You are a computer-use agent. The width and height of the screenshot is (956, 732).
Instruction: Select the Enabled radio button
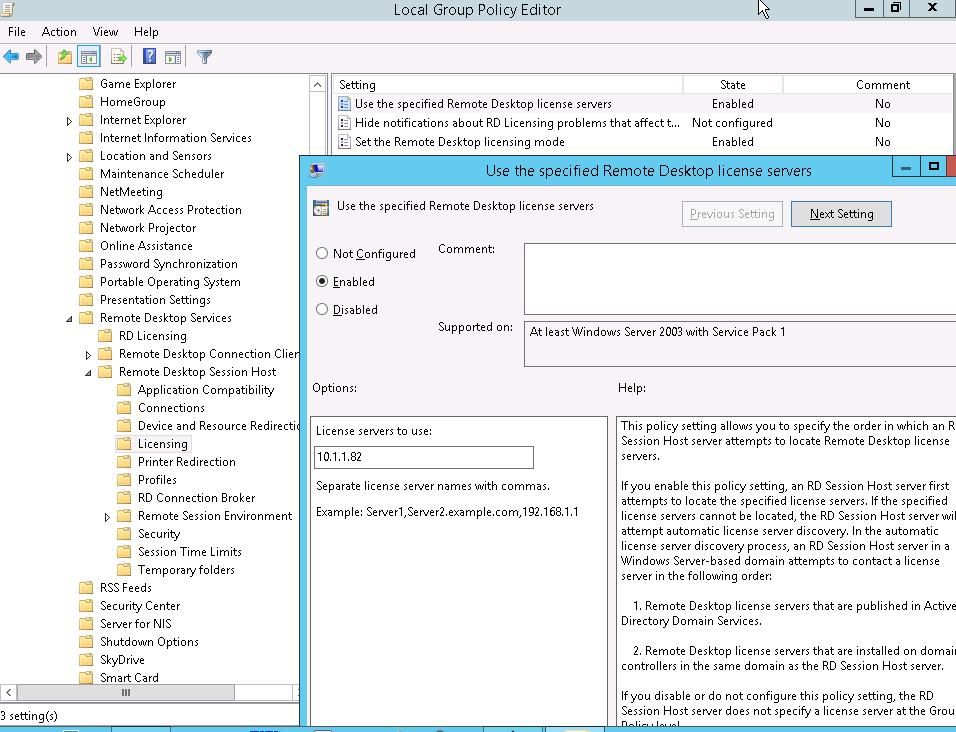tap(322, 282)
